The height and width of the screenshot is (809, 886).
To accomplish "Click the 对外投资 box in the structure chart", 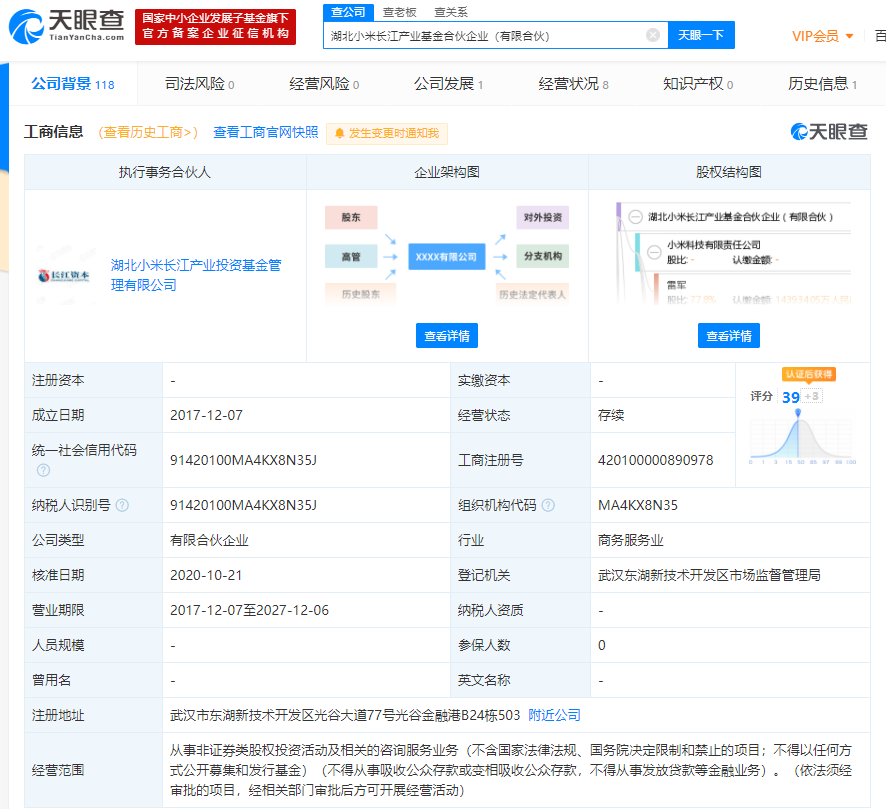I will (x=542, y=218).
